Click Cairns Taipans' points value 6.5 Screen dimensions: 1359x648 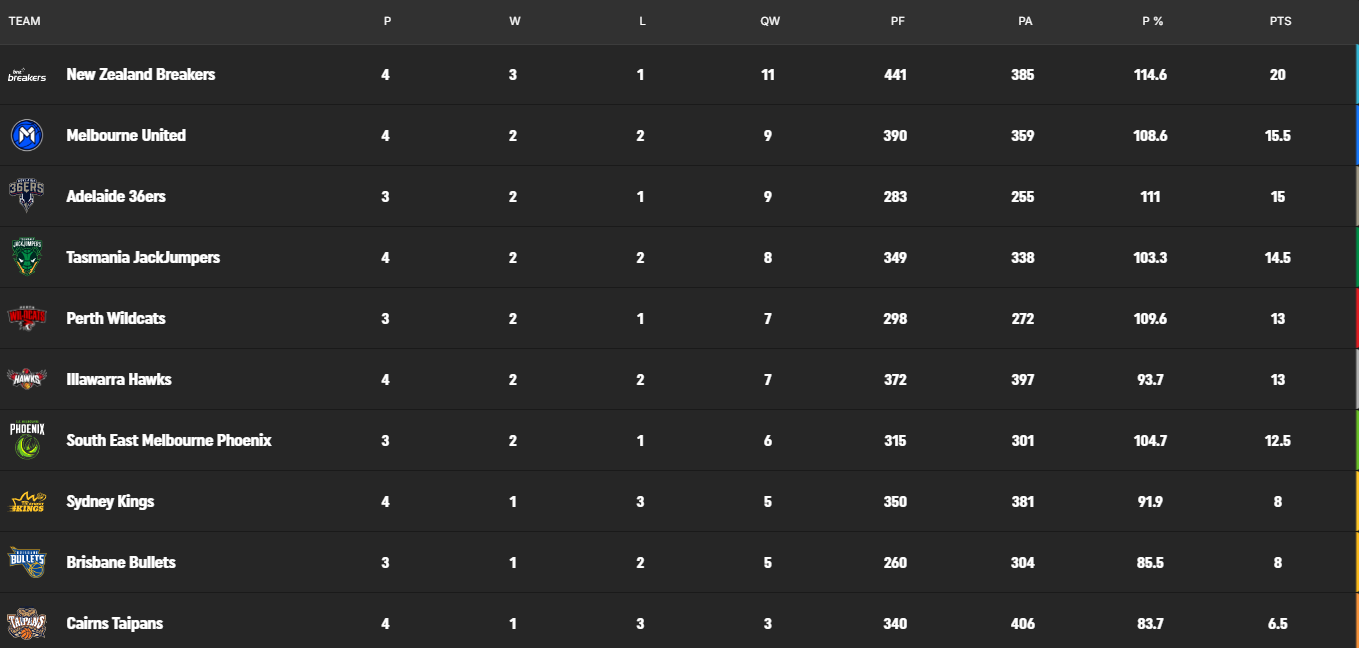click(x=1277, y=624)
